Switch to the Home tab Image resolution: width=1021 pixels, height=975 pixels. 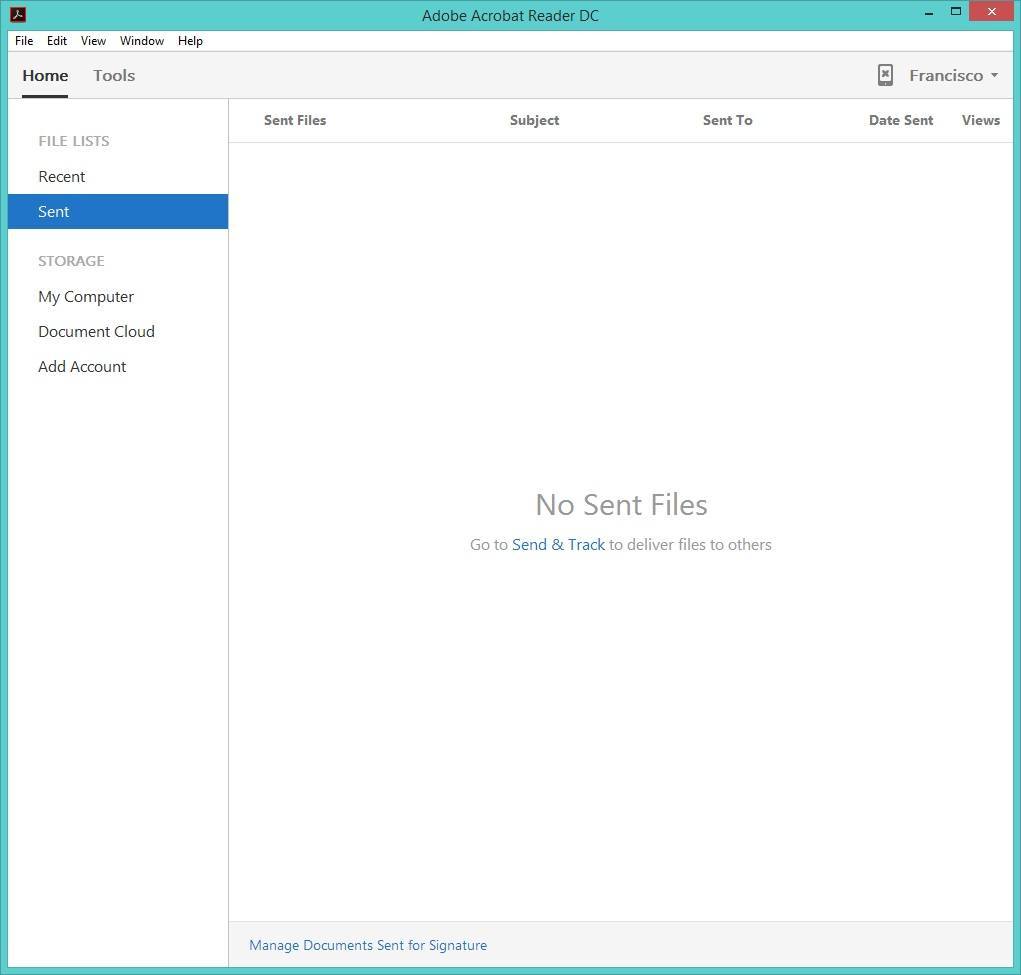coord(44,75)
